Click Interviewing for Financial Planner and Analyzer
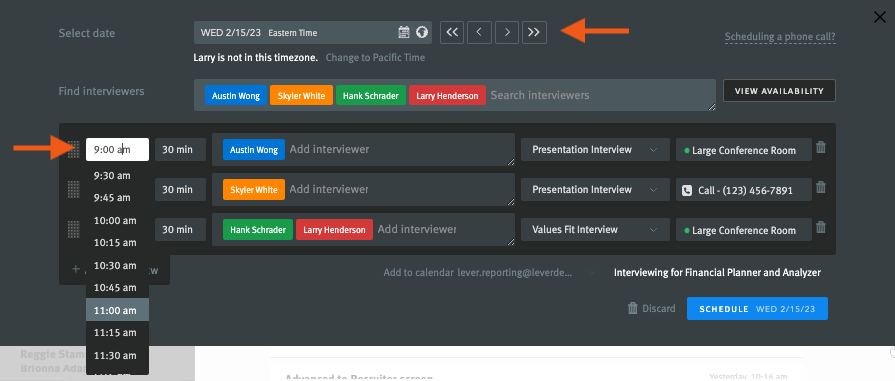895x381 pixels. [717, 273]
